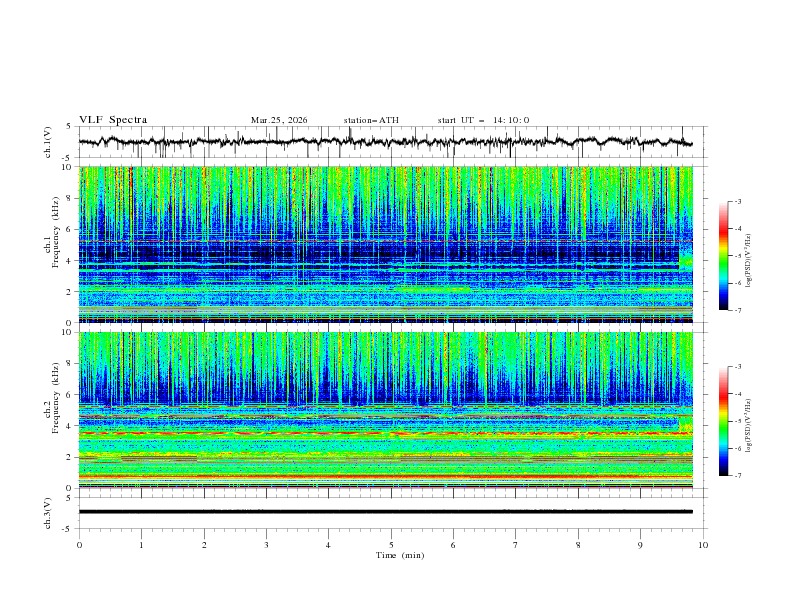Click the 'ch.3(V)' axis label
The image size is (792, 612).
click(x=48, y=513)
